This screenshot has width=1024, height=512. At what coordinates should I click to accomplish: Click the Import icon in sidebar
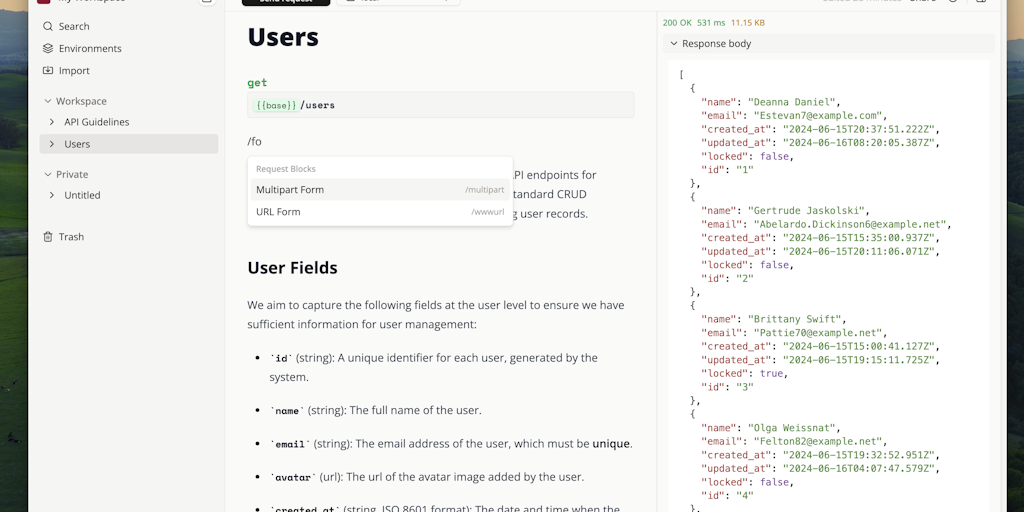[48, 71]
